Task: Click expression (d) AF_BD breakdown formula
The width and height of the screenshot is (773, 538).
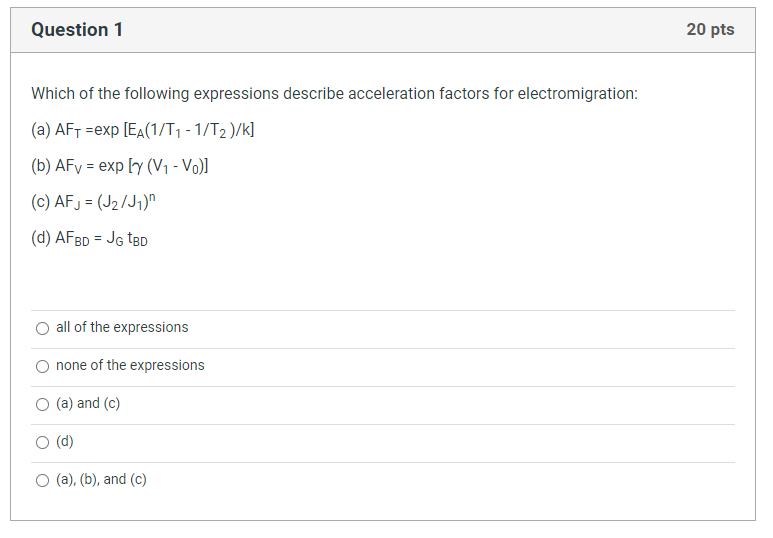Action: (90, 239)
